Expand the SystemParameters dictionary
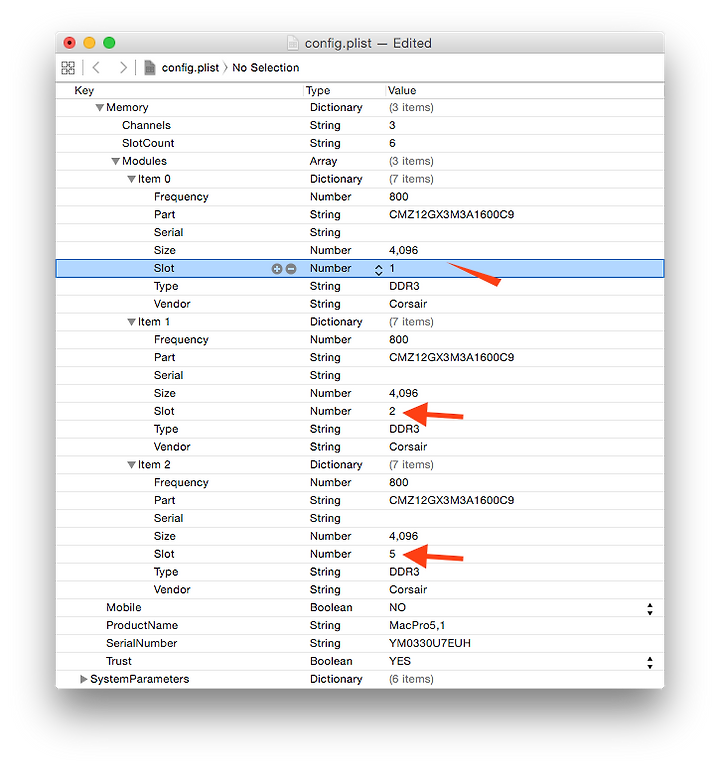Viewport: 720px width, 768px height. [83, 679]
